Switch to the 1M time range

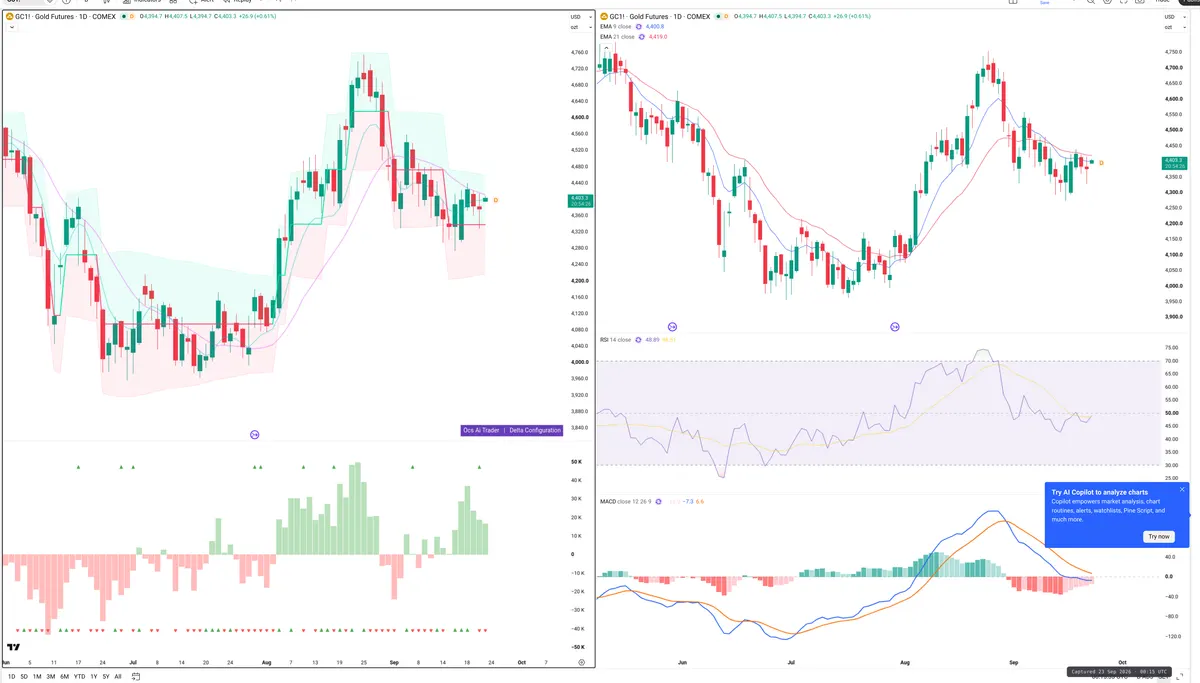[x=37, y=677]
